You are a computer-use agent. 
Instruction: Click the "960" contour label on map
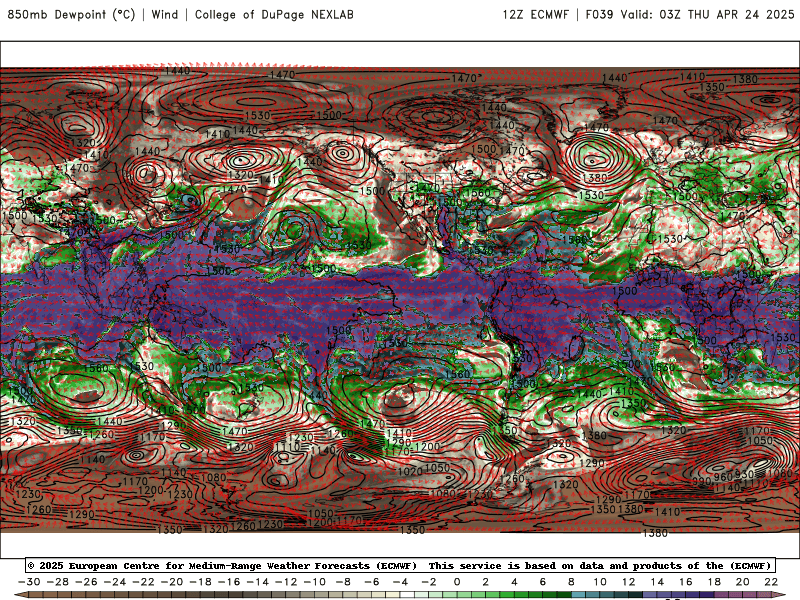tap(723, 477)
